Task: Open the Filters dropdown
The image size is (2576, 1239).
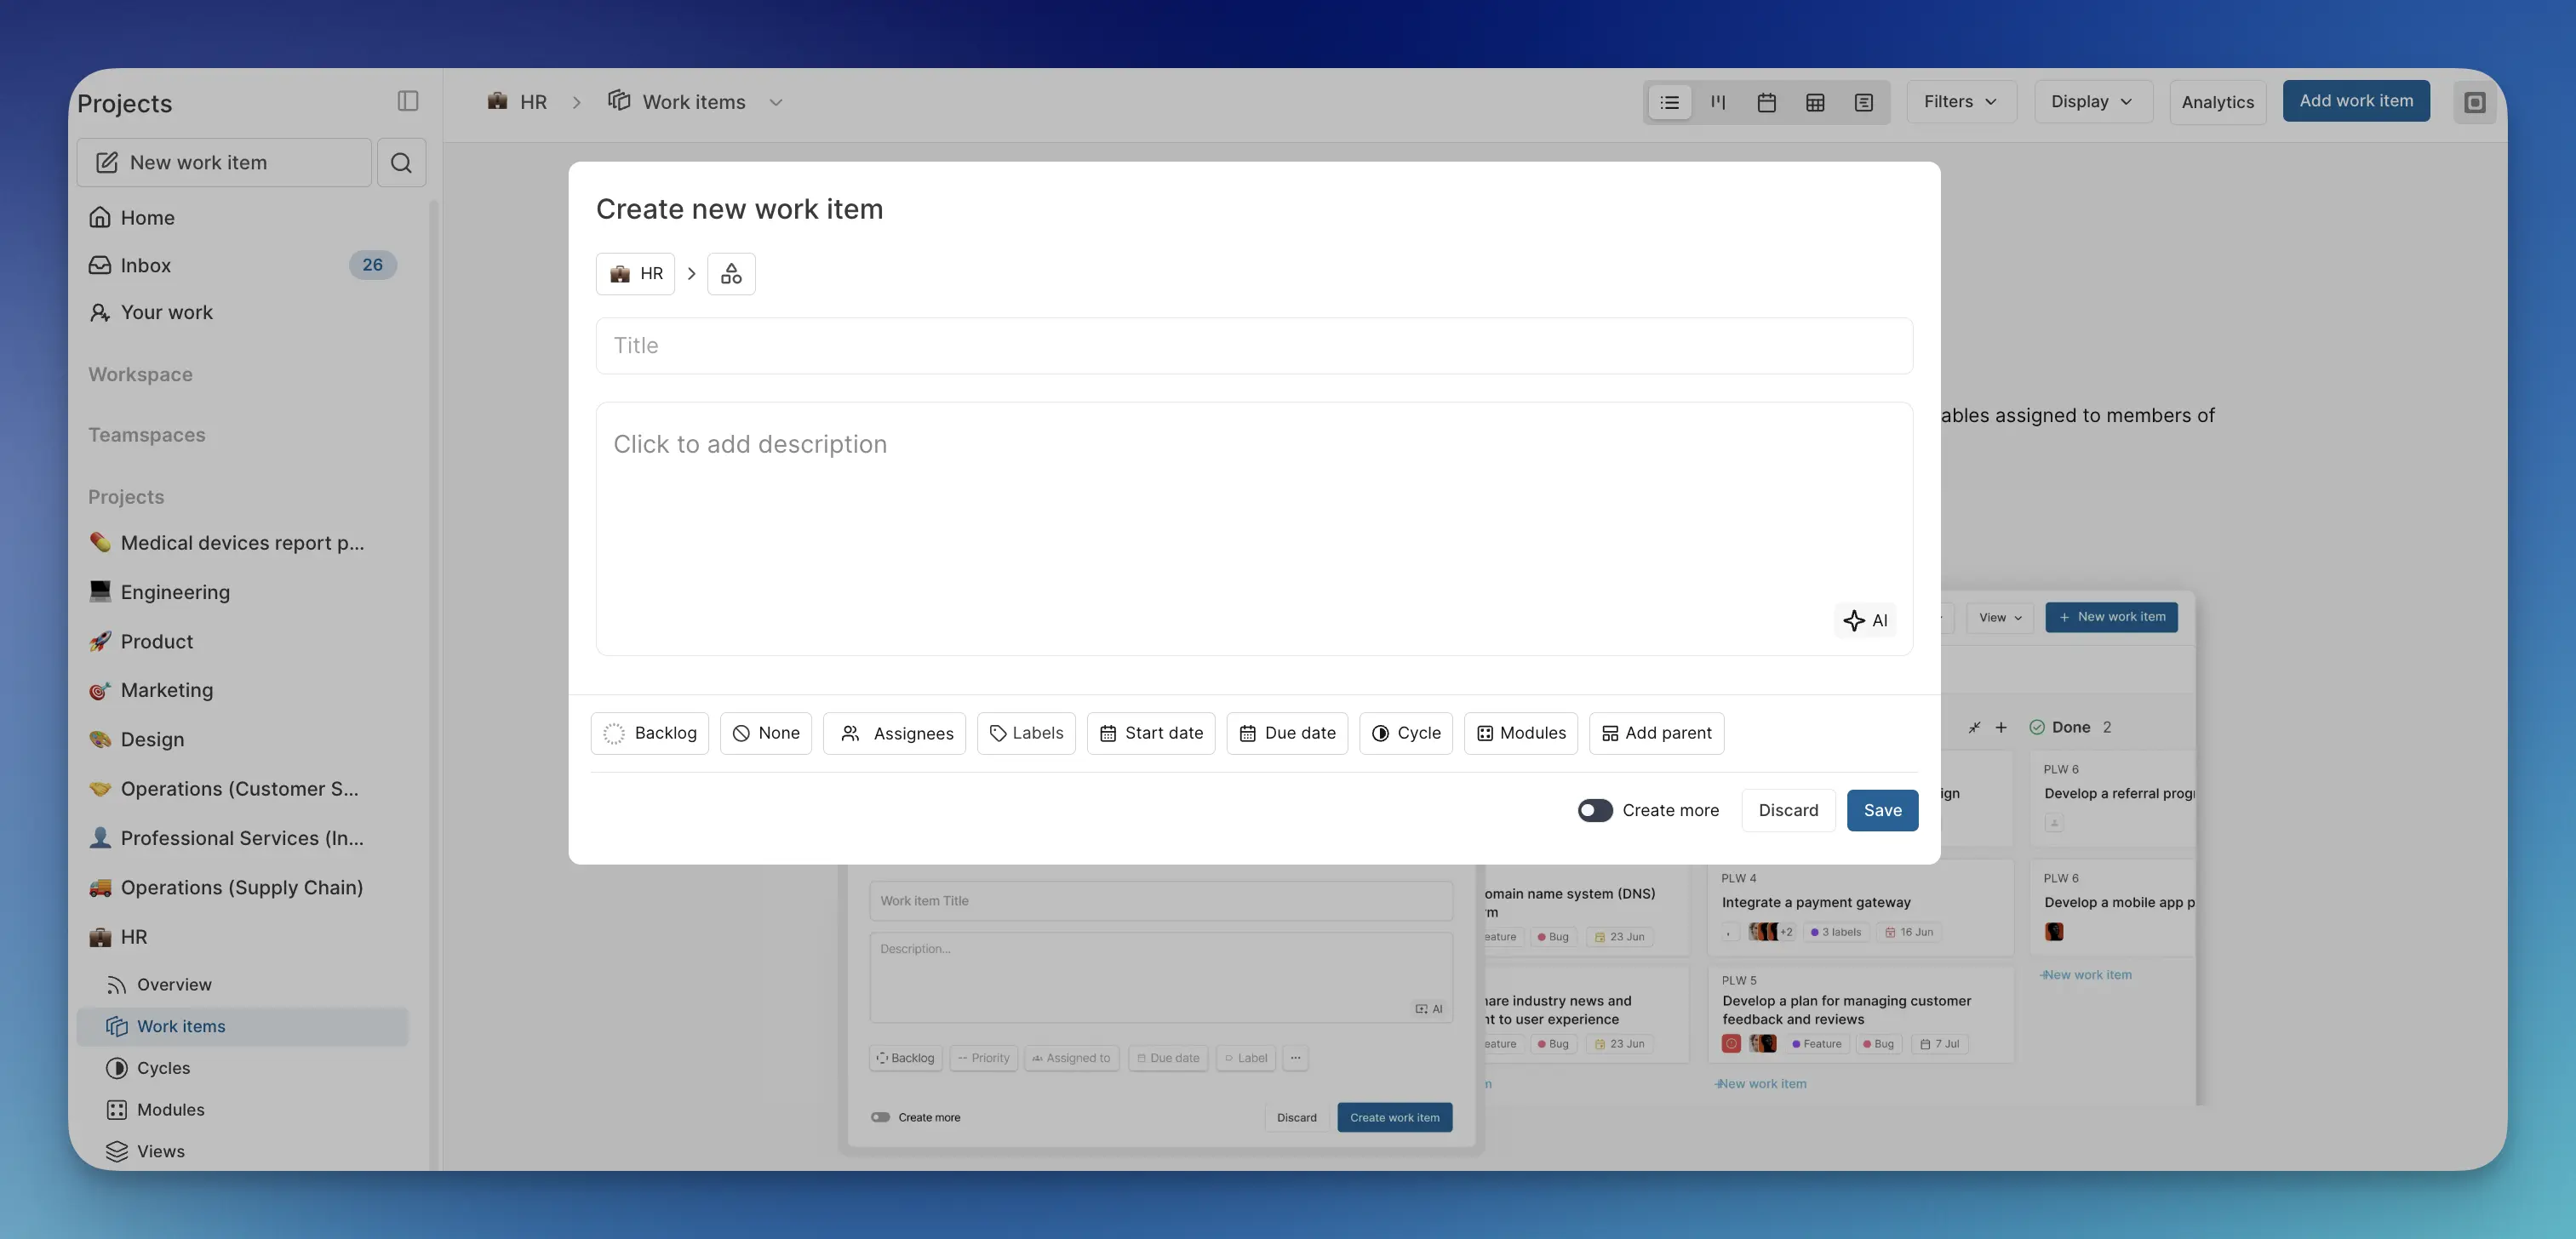Action: pyautogui.click(x=1960, y=102)
